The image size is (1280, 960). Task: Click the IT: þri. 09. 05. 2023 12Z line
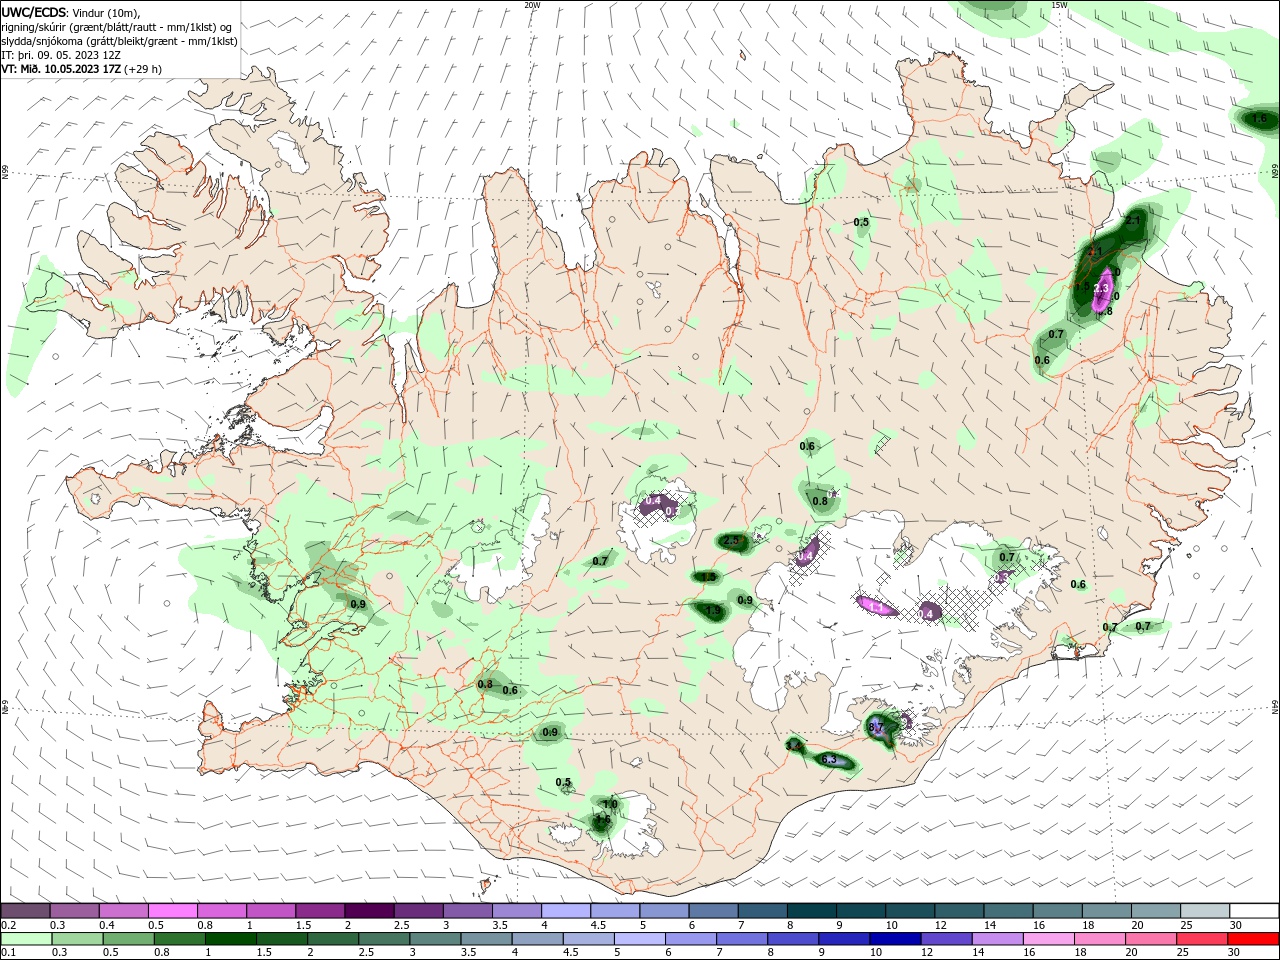pyautogui.click(x=61, y=55)
